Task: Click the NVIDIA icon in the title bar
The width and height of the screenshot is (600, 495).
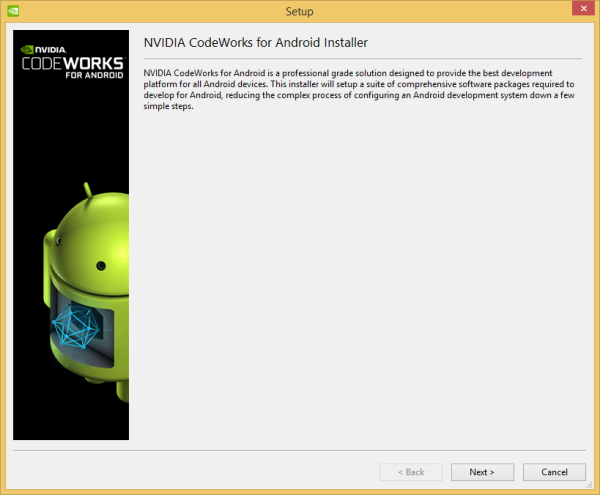Action: point(13,11)
